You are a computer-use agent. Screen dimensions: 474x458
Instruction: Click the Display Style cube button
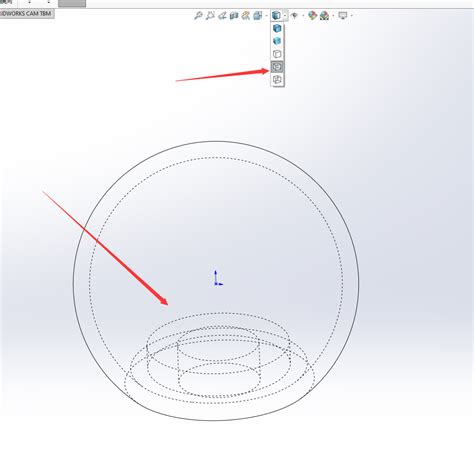[x=276, y=15]
